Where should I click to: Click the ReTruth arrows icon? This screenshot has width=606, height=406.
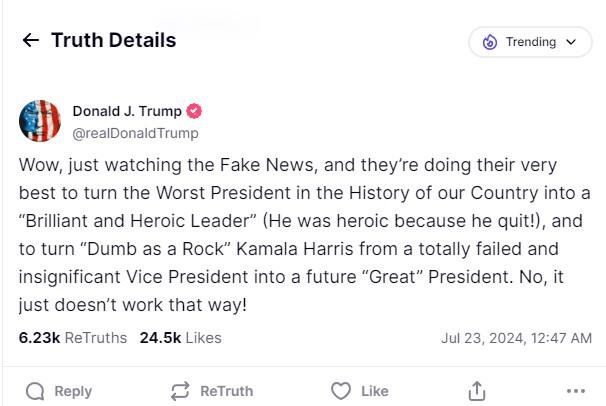pos(181,391)
